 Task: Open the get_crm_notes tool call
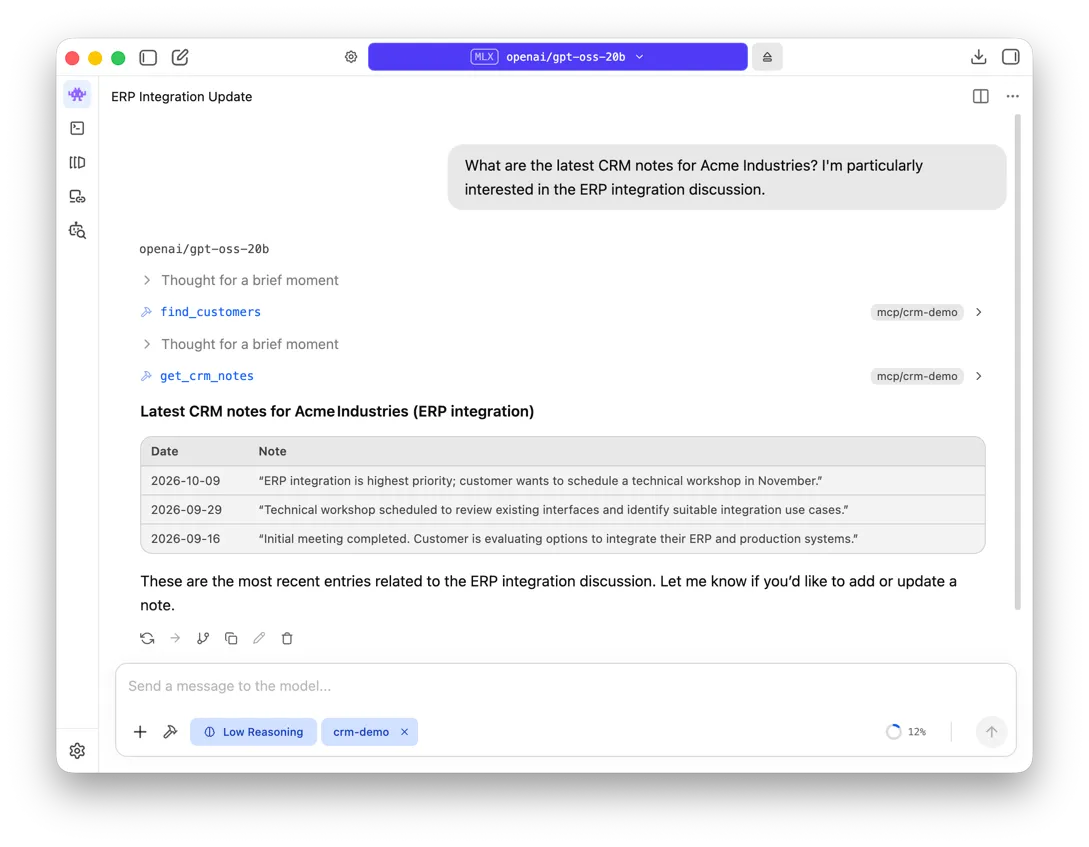point(207,376)
